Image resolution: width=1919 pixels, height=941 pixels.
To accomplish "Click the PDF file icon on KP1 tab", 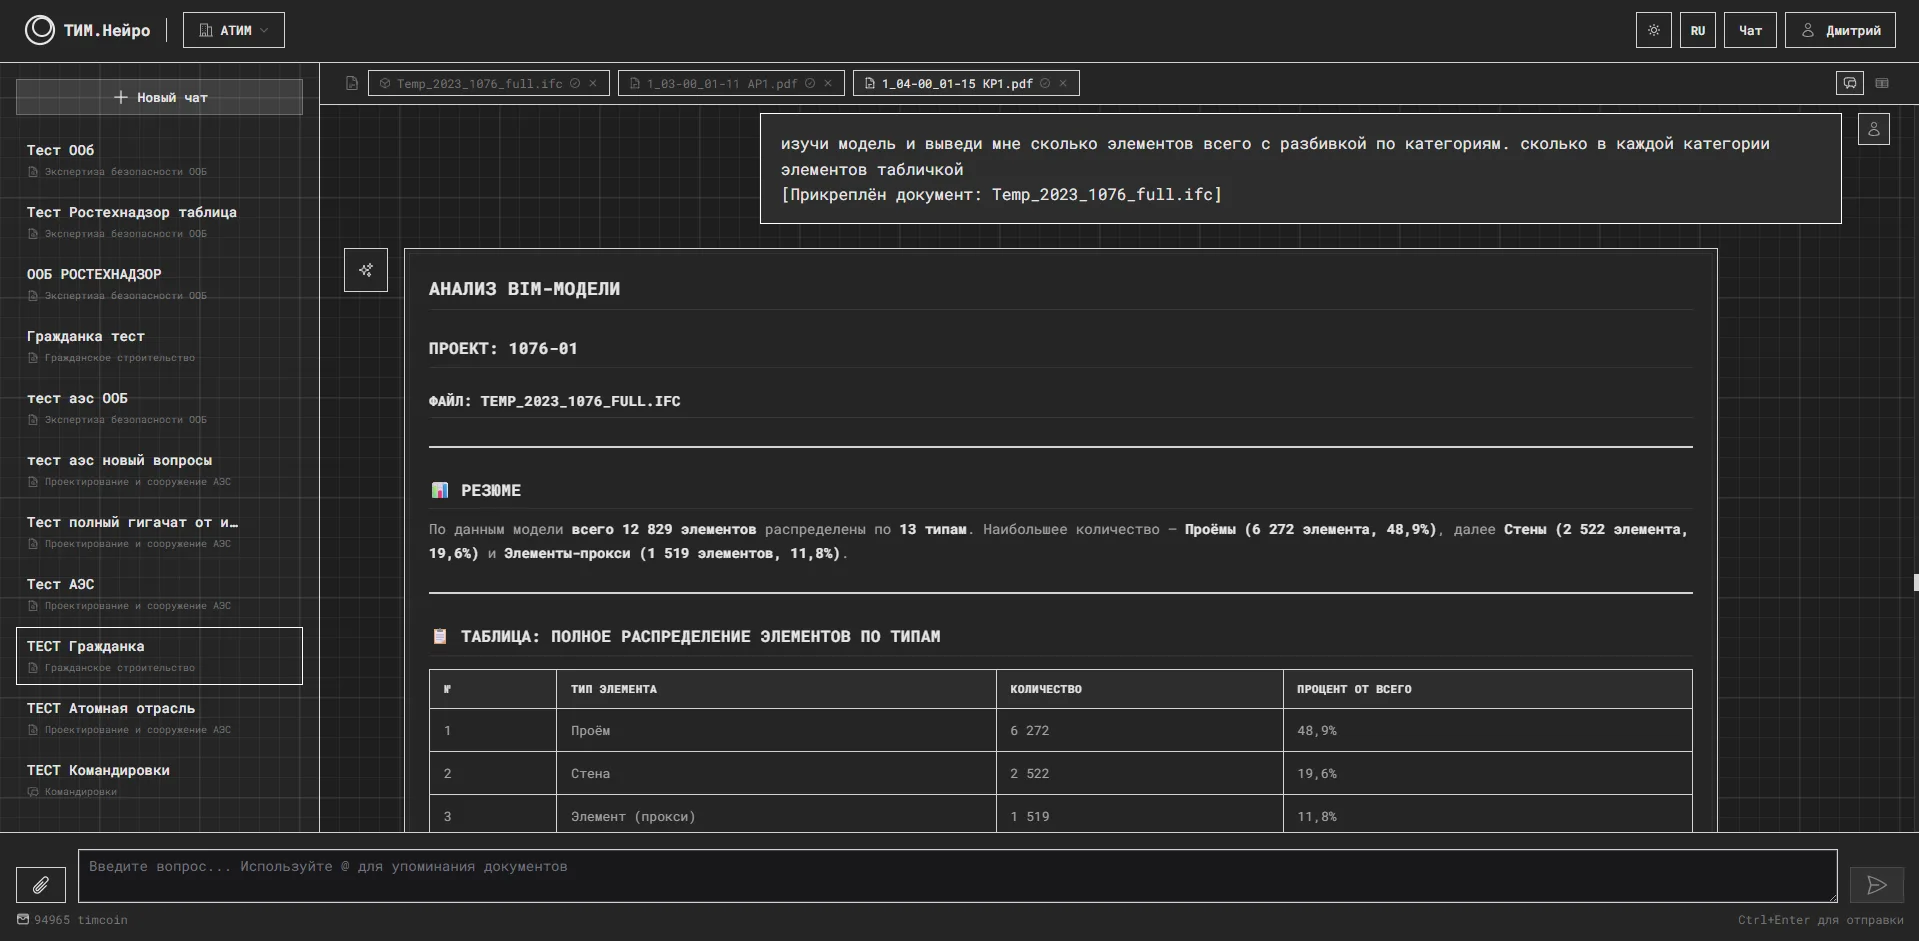I will (870, 84).
